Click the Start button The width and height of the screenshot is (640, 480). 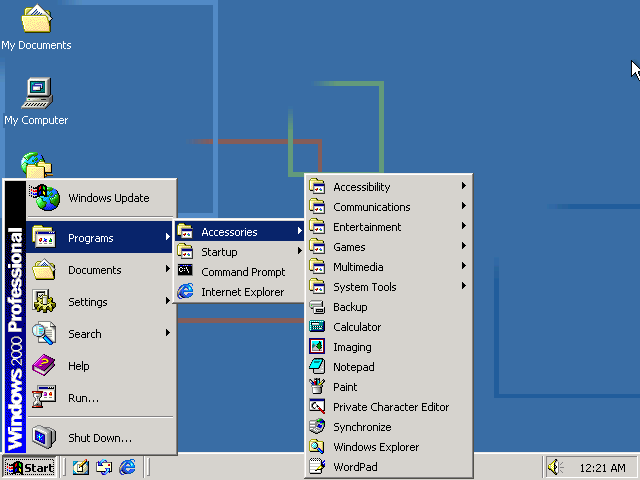[x=29, y=467]
